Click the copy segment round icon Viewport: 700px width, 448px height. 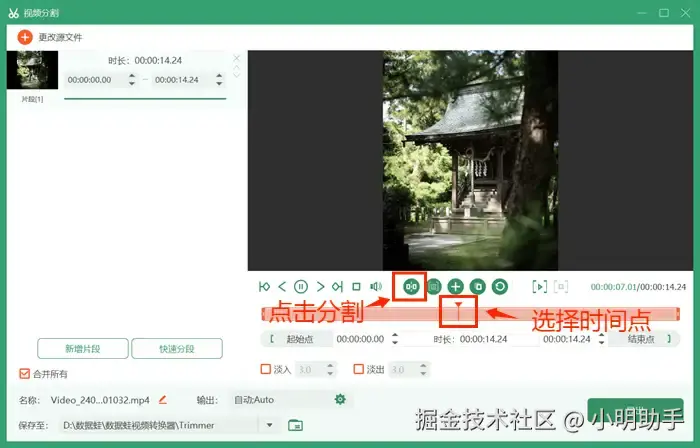tap(478, 286)
